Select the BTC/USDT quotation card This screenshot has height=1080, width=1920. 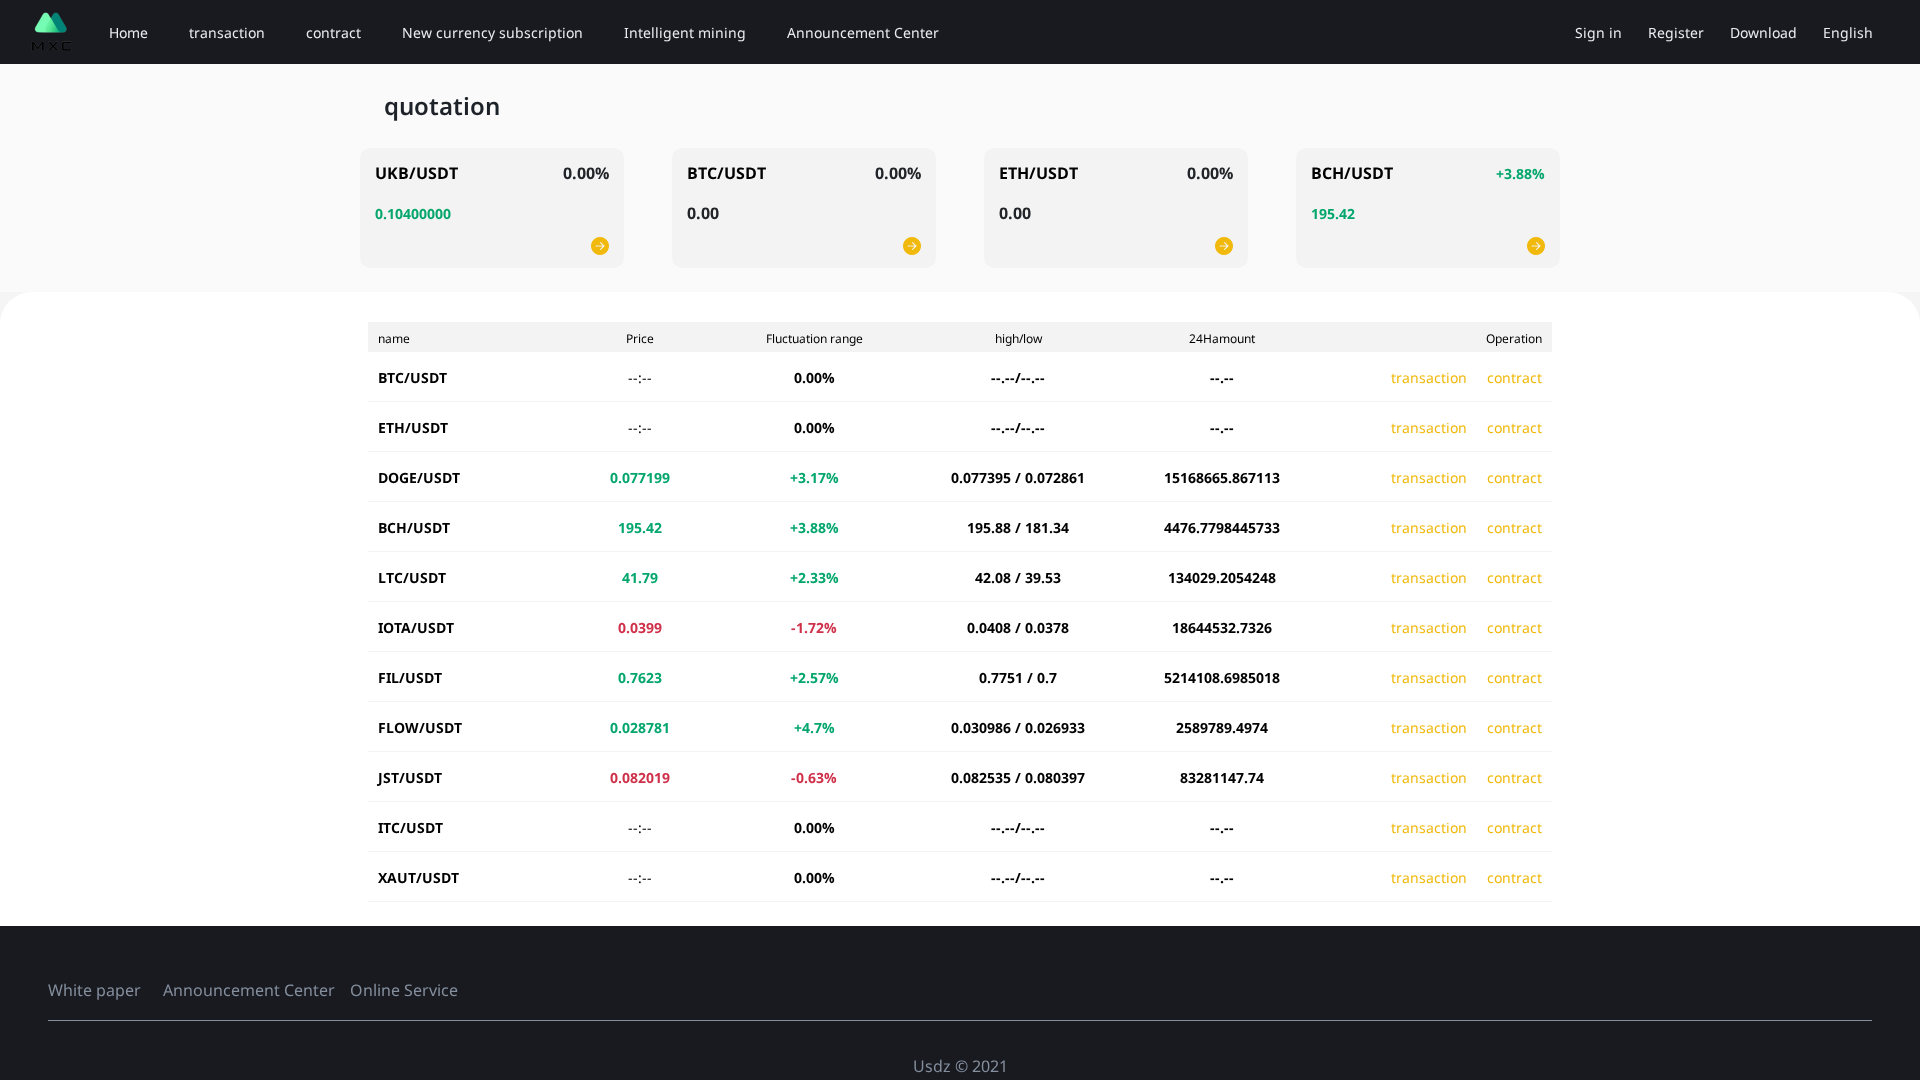coord(804,208)
